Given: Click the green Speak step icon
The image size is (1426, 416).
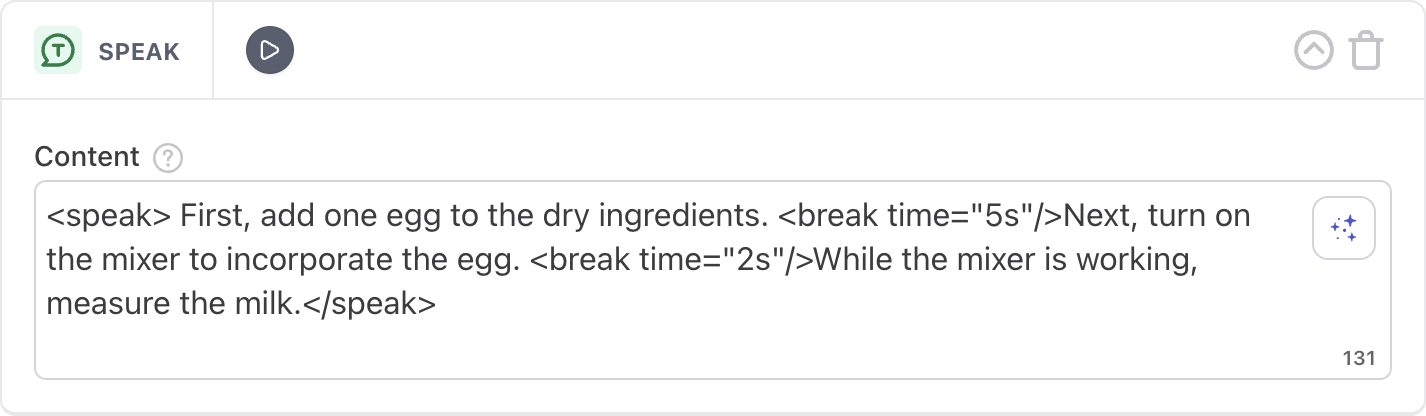Looking at the screenshot, I should pyautogui.click(x=58, y=50).
